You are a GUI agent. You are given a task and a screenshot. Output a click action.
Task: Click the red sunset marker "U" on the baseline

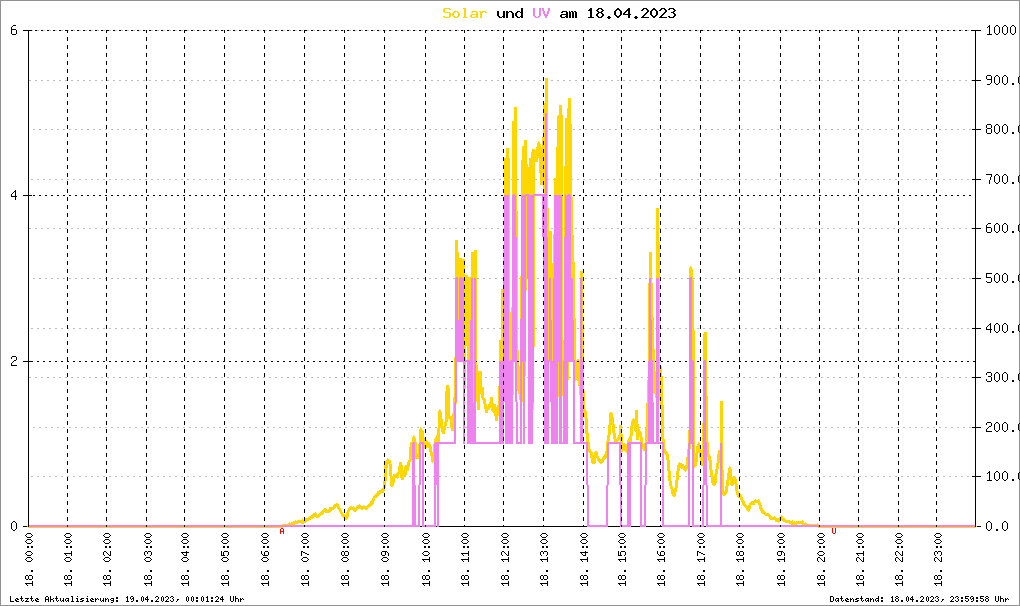tap(834, 532)
